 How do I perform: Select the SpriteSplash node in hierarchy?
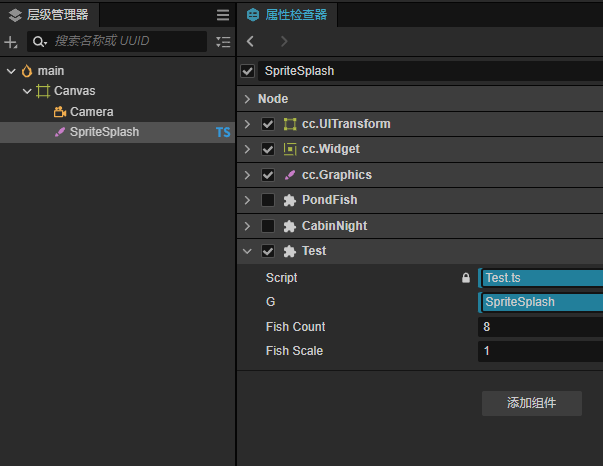point(117,132)
